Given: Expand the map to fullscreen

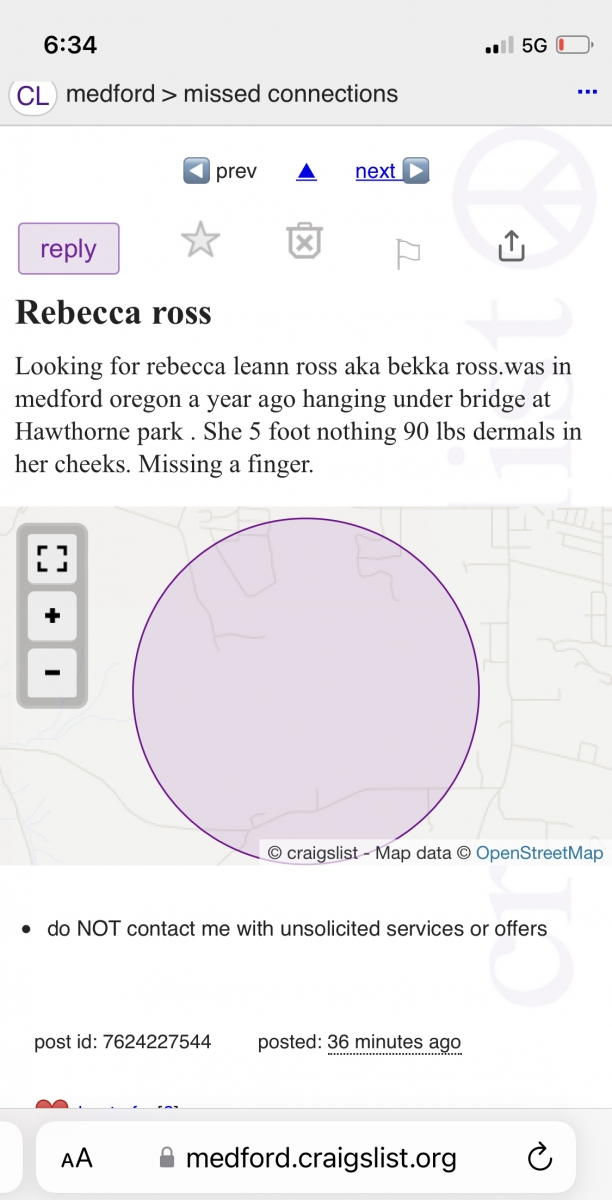Looking at the screenshot, I should coord(52,558).
